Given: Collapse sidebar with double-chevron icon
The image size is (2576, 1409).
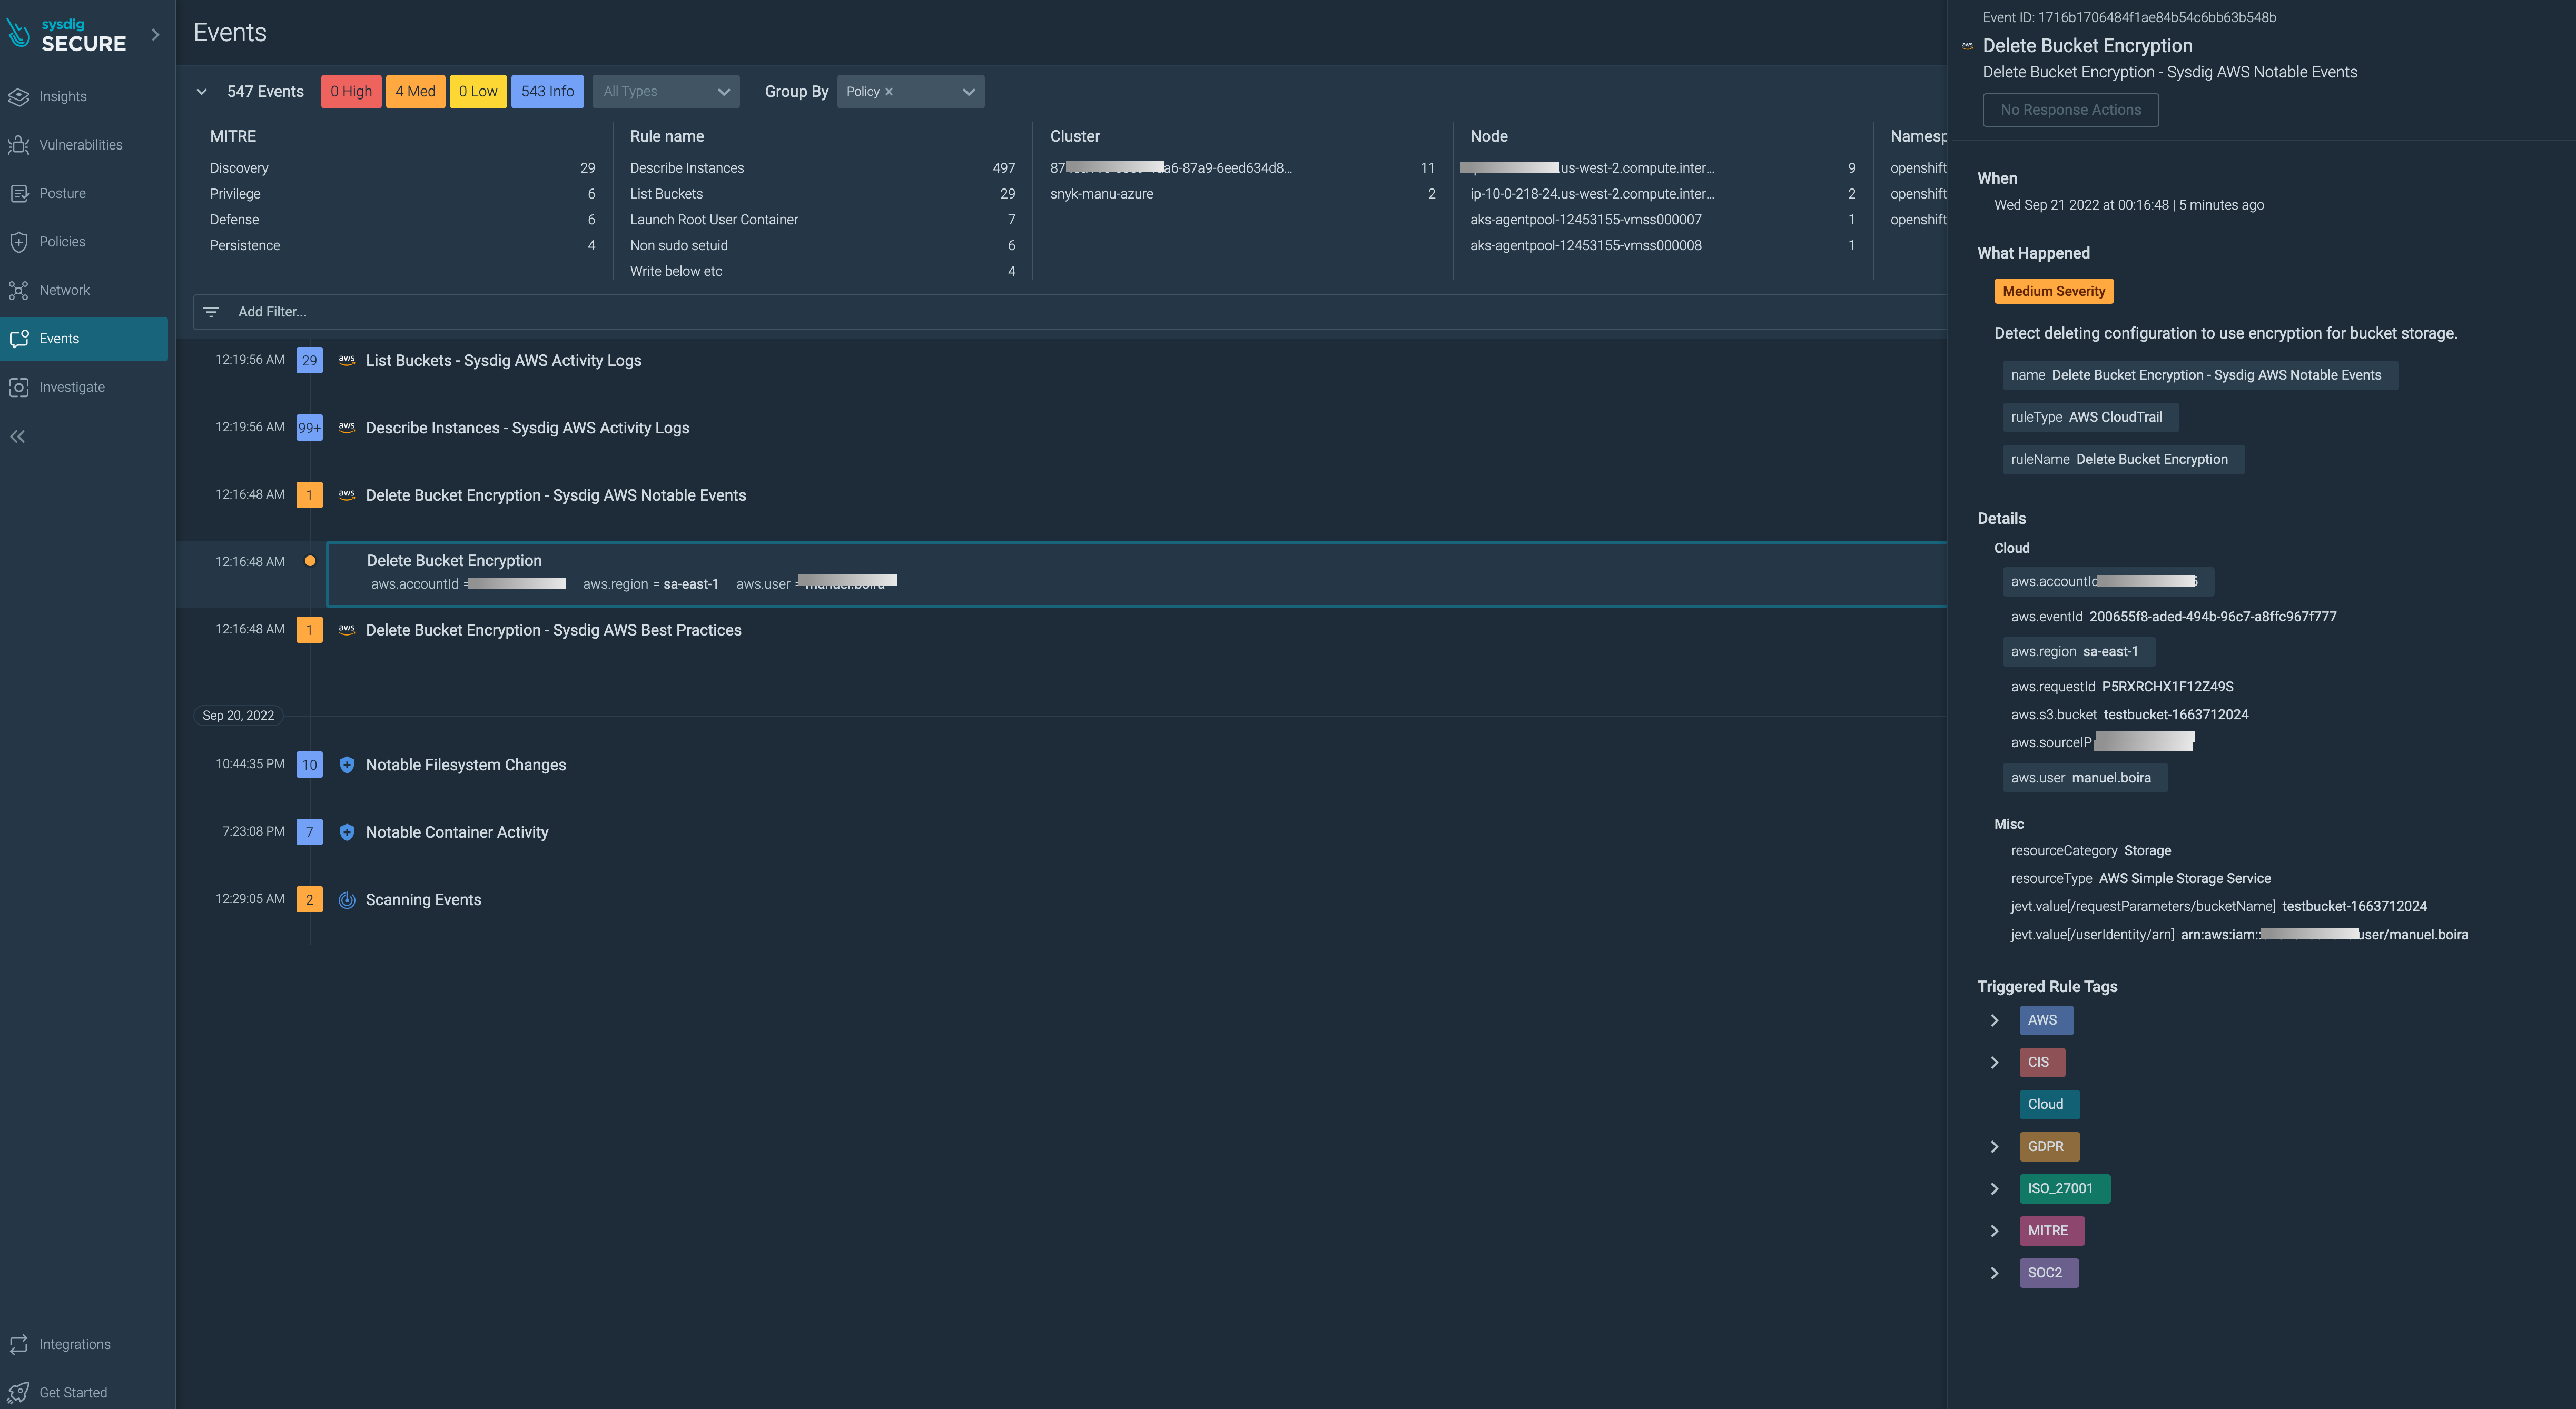Looking at the screenshot, I should click(18, 436).
